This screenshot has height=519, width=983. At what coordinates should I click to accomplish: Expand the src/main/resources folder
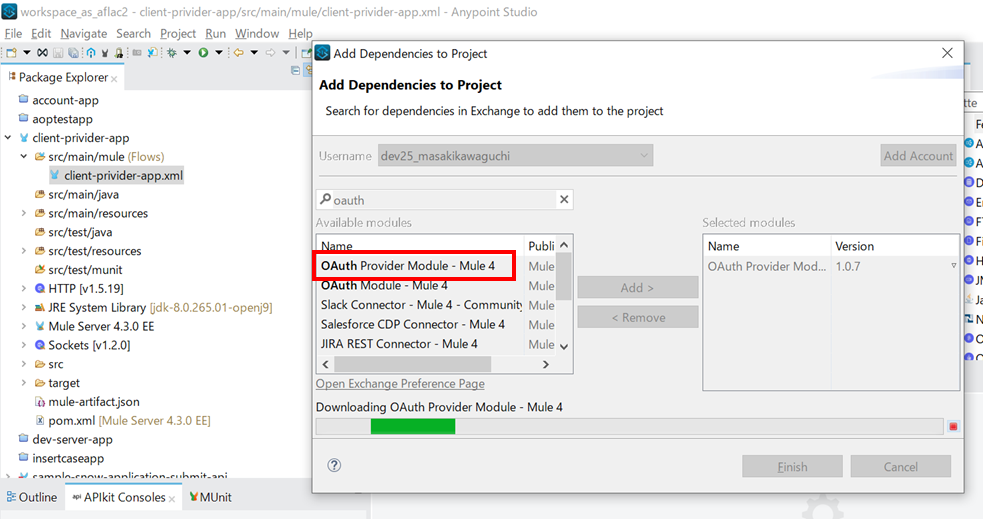[24, 213]
